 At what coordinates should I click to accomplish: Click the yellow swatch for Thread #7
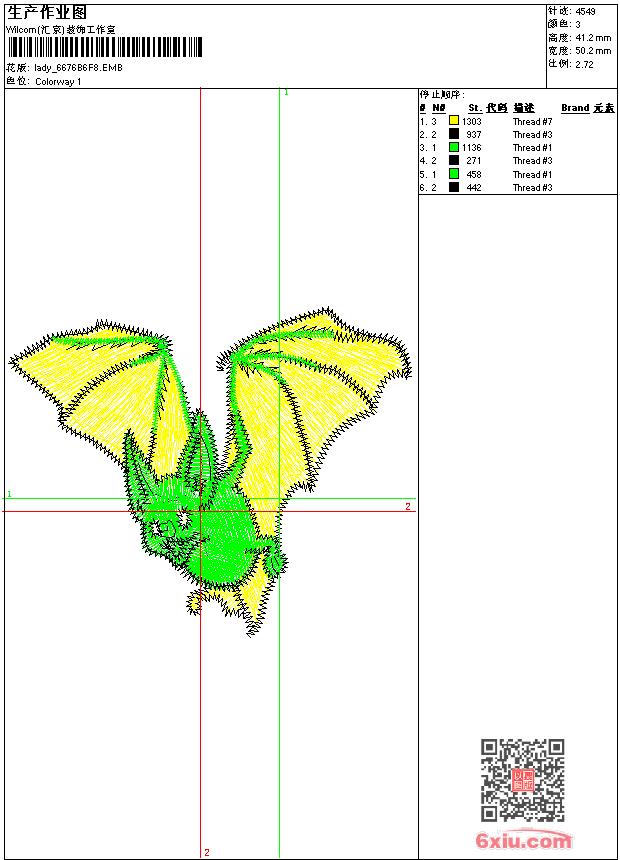pos(454,121)
